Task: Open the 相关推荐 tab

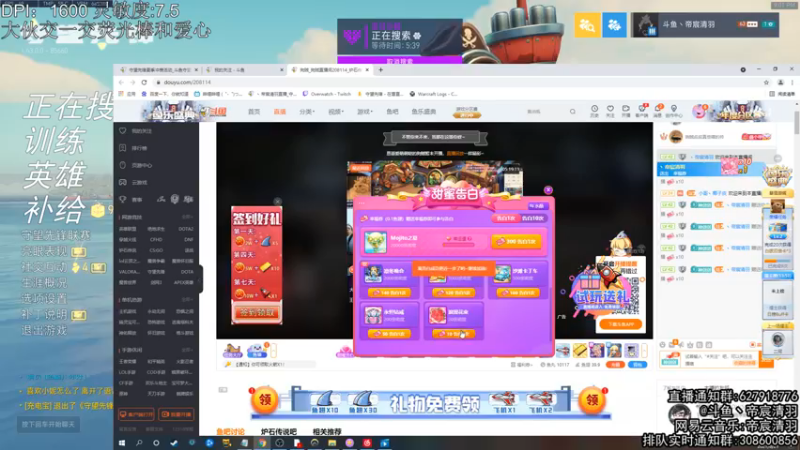Action: click(x=327, y=432)
